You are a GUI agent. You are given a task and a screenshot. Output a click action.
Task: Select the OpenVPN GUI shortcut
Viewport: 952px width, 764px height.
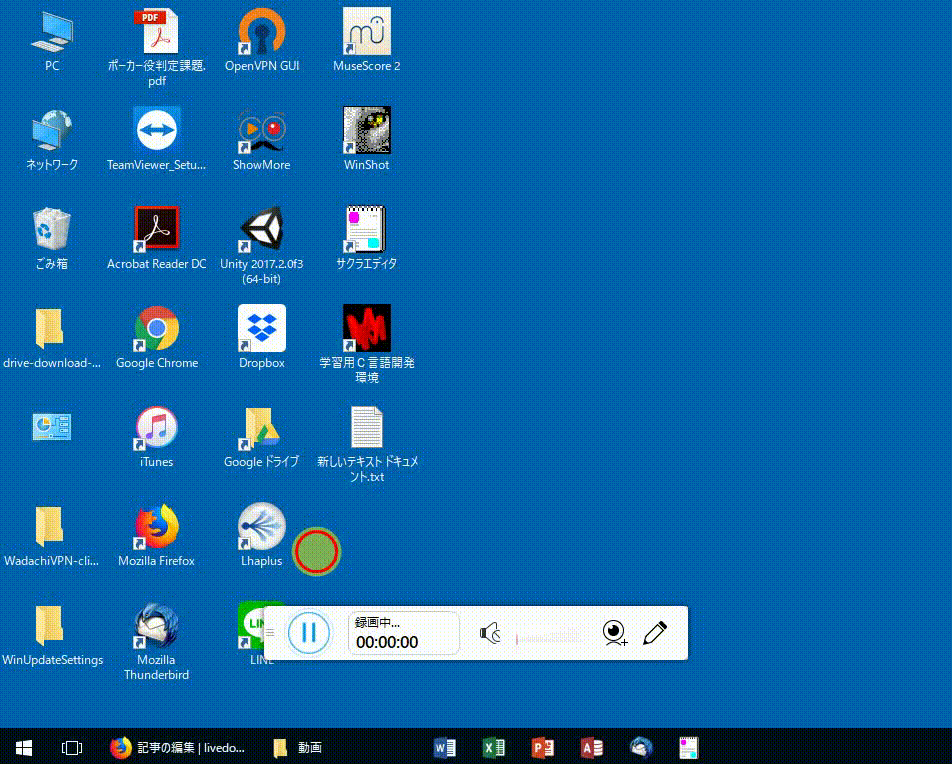(x=262, y=40)
